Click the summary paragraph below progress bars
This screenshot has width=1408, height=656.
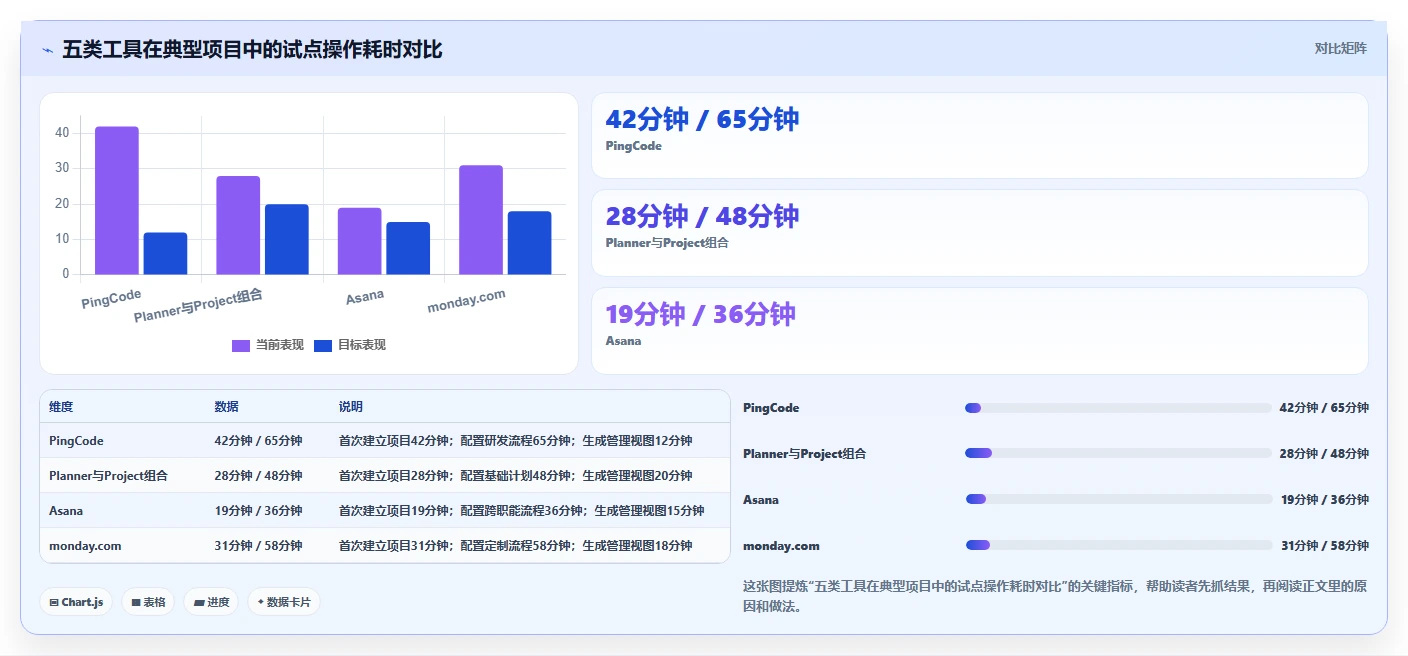pos(1055,596)
